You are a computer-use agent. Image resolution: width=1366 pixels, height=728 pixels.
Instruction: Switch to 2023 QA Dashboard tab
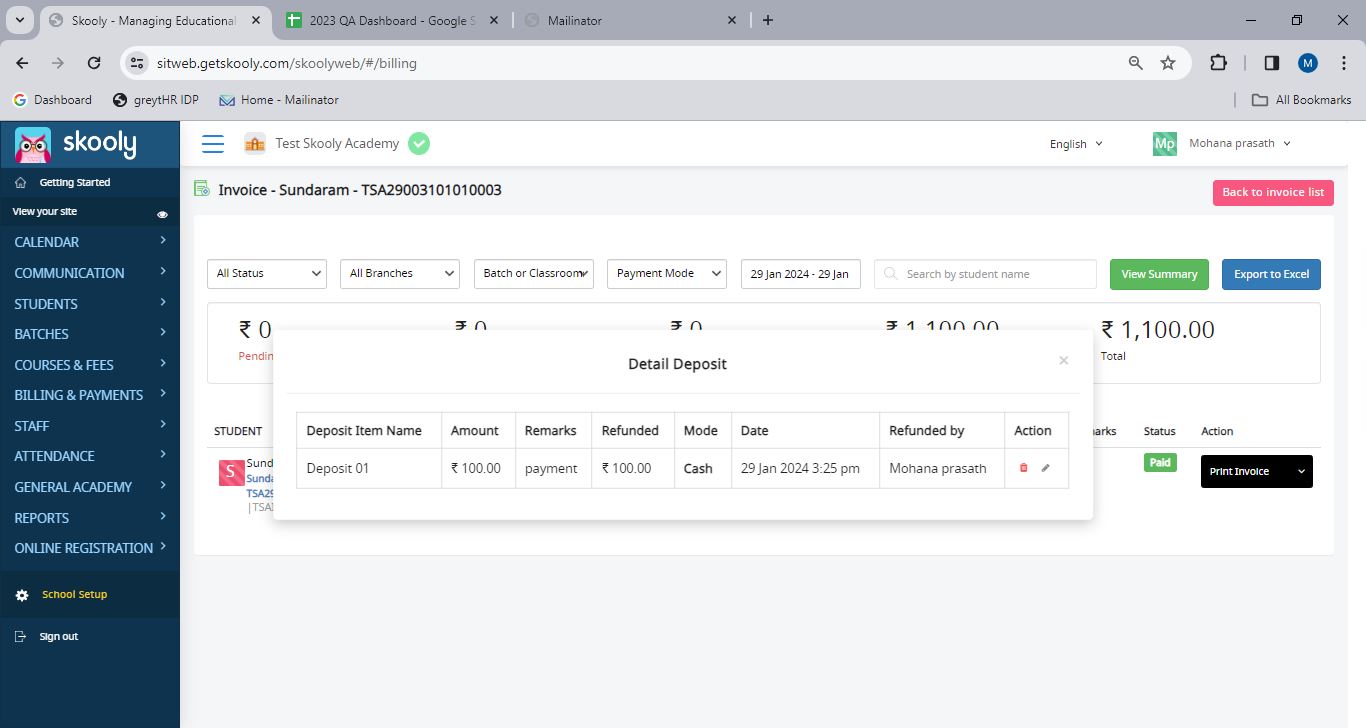pos(393,20)
